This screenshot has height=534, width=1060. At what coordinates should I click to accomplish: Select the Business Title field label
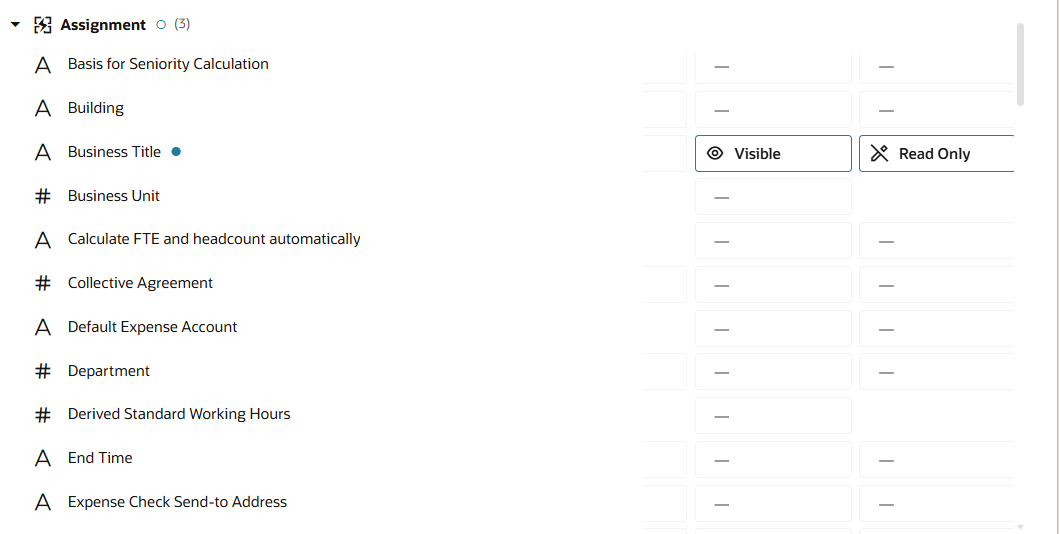coord(114,152)
